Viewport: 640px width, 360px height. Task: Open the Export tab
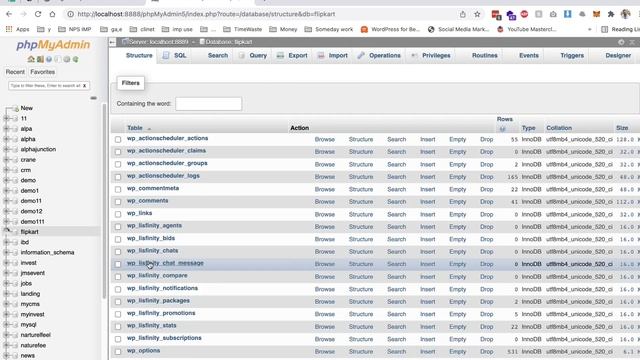(292, 56)
